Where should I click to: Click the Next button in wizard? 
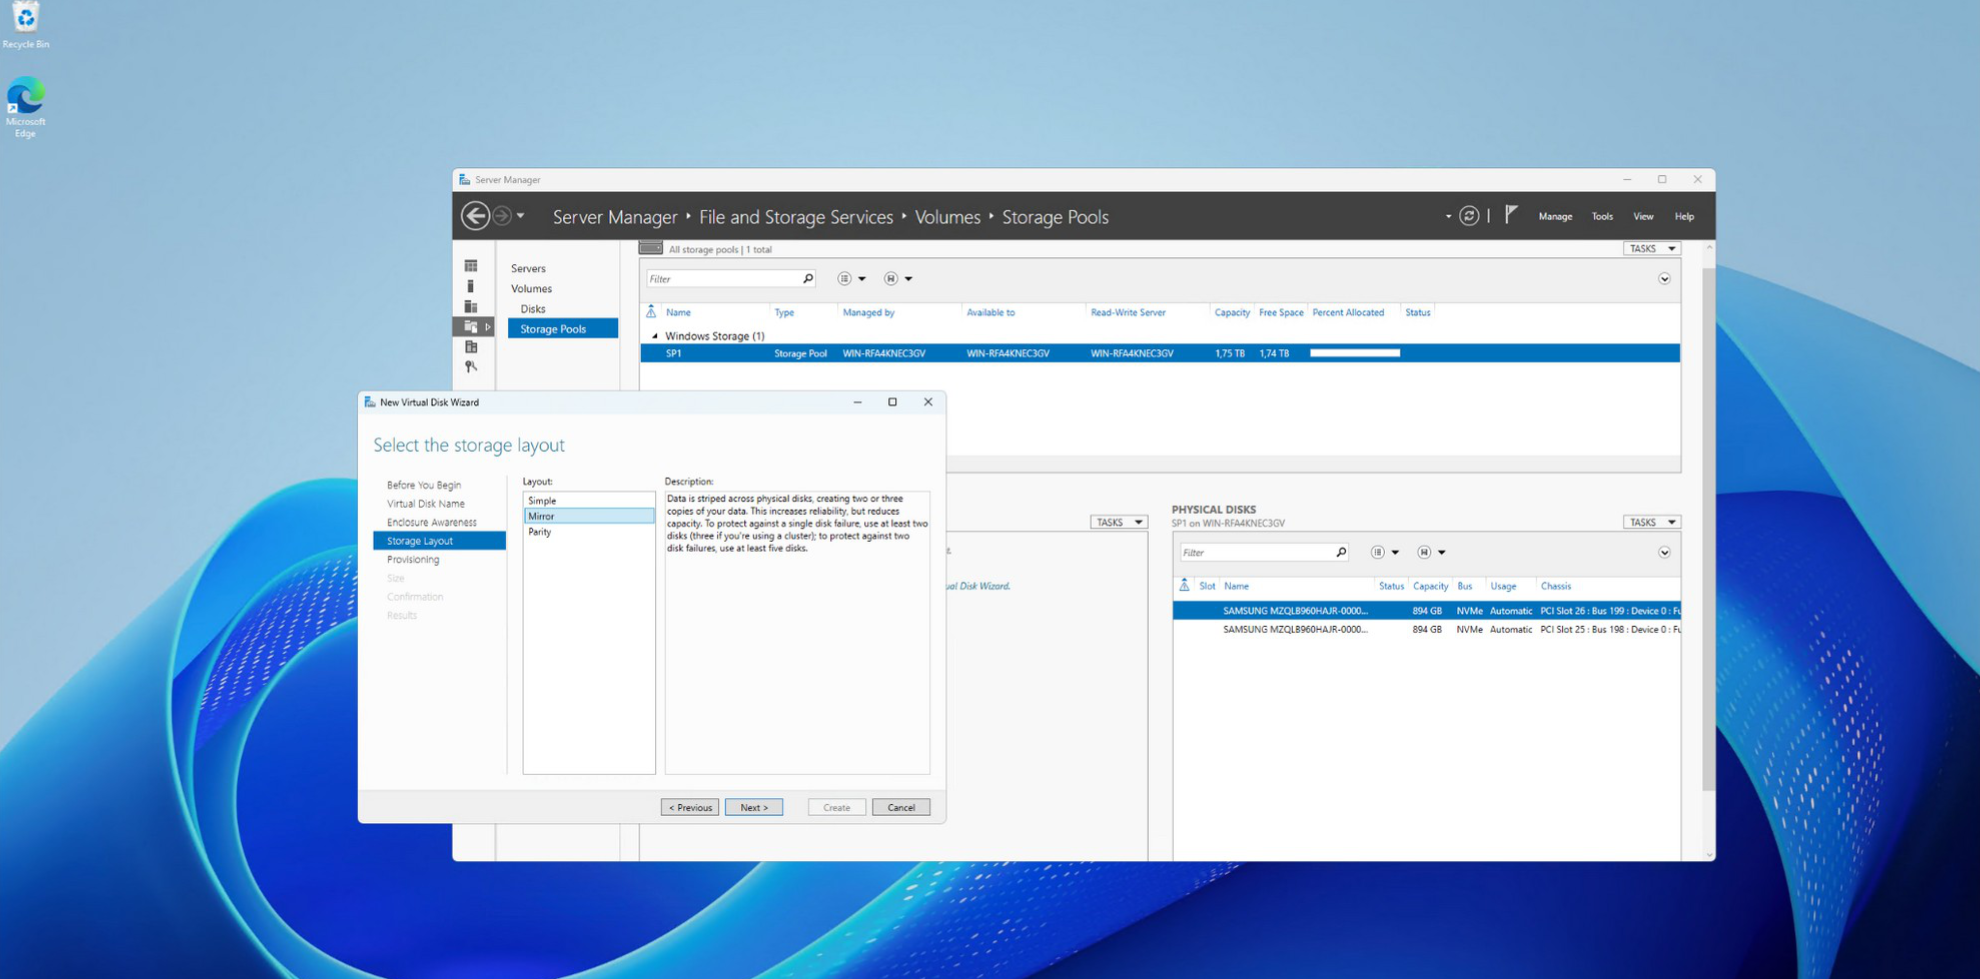coord(754,807)
